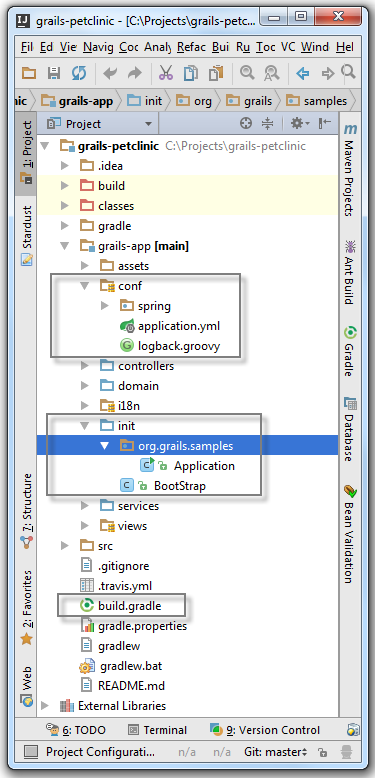Select grails-app in the breadcrumb bar
This screenshot has height=778, width=375.
pyautogui.click(x=77, y=101)
